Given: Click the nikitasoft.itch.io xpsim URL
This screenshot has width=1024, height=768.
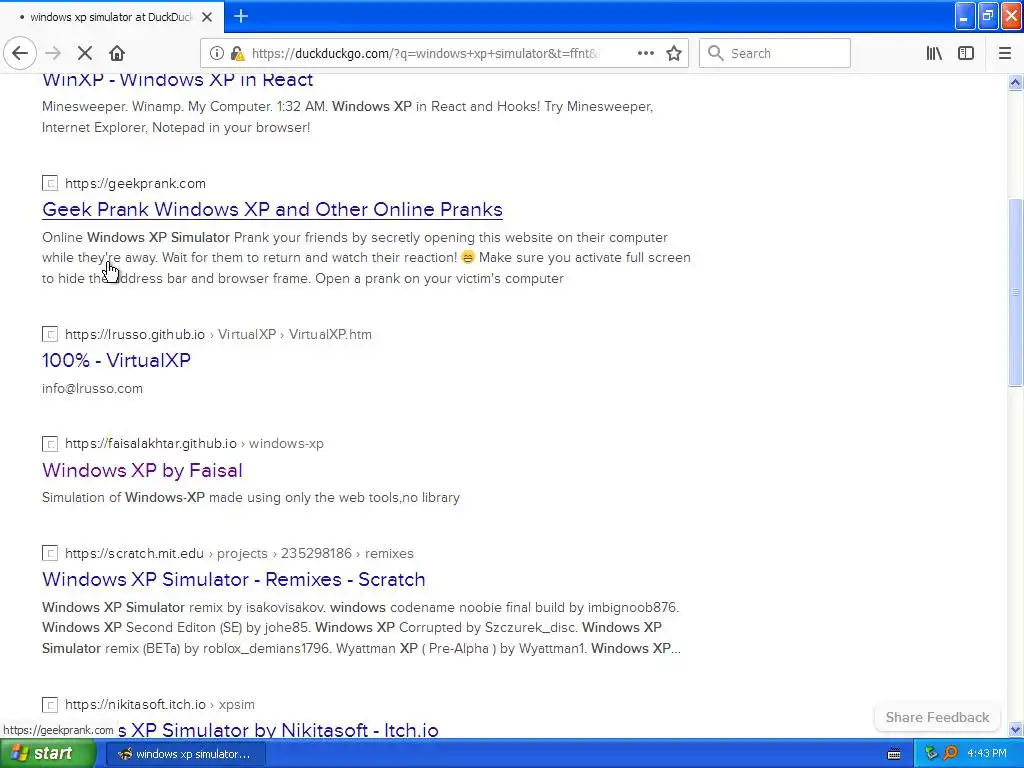Looking at the screenshot, I should click(x=160, y=705).
